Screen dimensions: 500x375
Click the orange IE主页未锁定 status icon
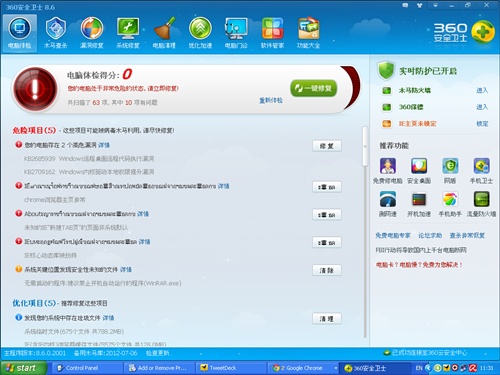point(387,124)
